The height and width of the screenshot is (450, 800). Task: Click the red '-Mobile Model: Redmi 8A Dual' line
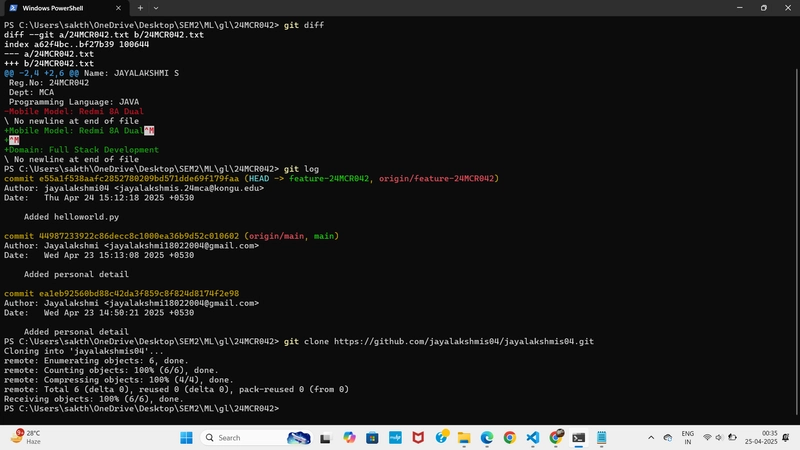click(x=74, y=111)
